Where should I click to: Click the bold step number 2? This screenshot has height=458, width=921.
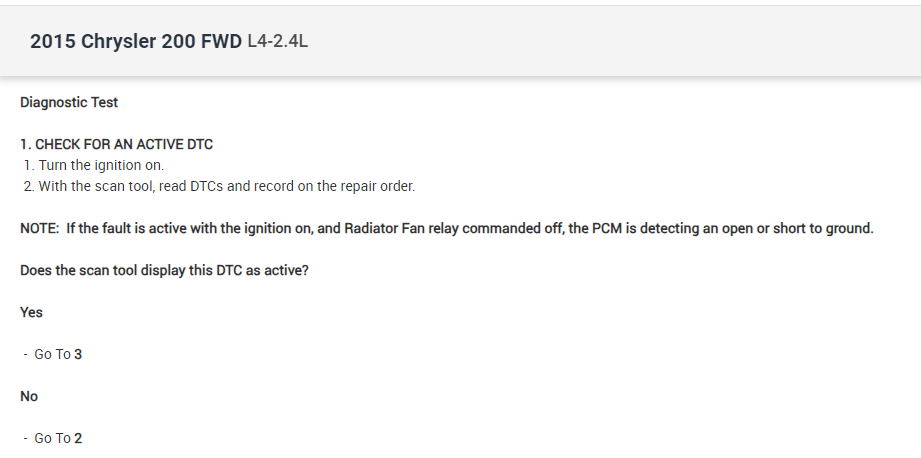pyautogui.click(x=78, y=439)
